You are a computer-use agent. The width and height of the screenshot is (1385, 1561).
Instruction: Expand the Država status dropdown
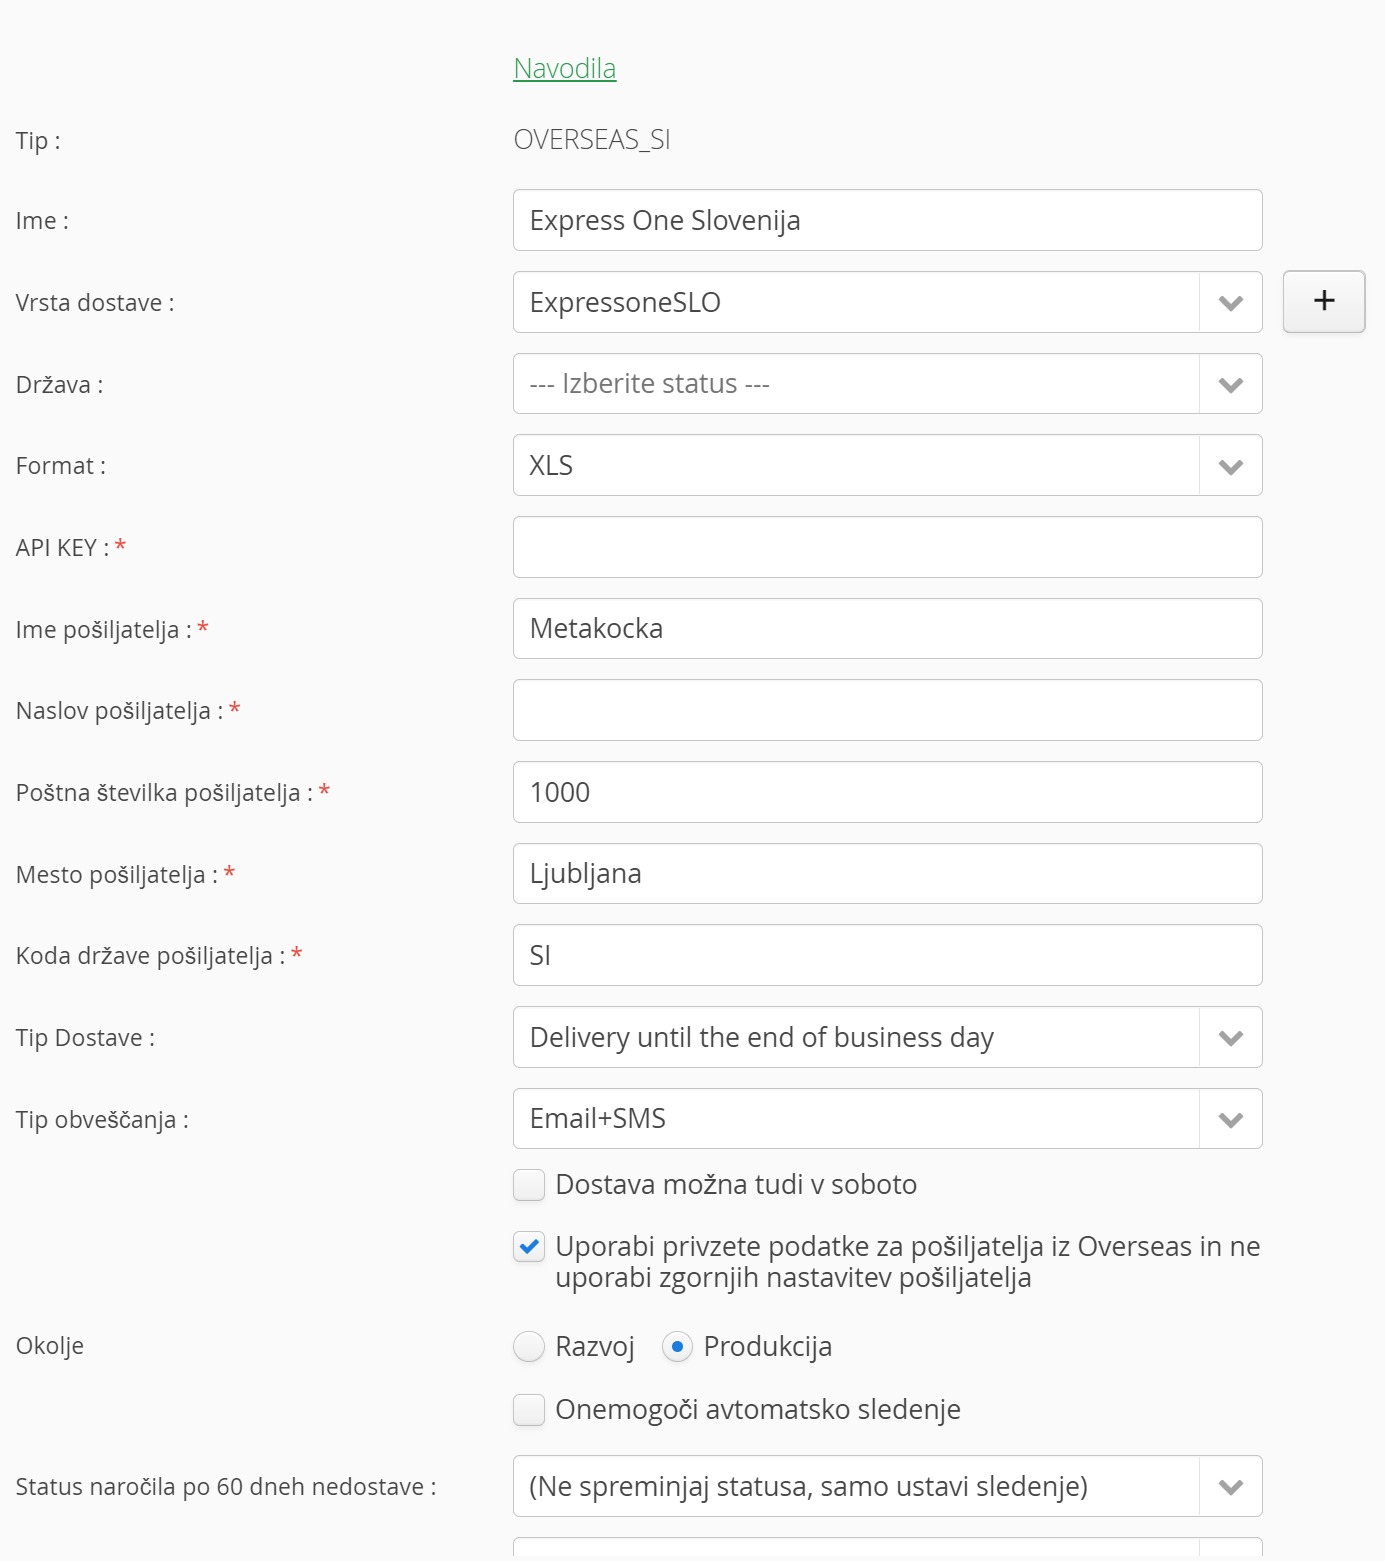click(x=887, y=384)
